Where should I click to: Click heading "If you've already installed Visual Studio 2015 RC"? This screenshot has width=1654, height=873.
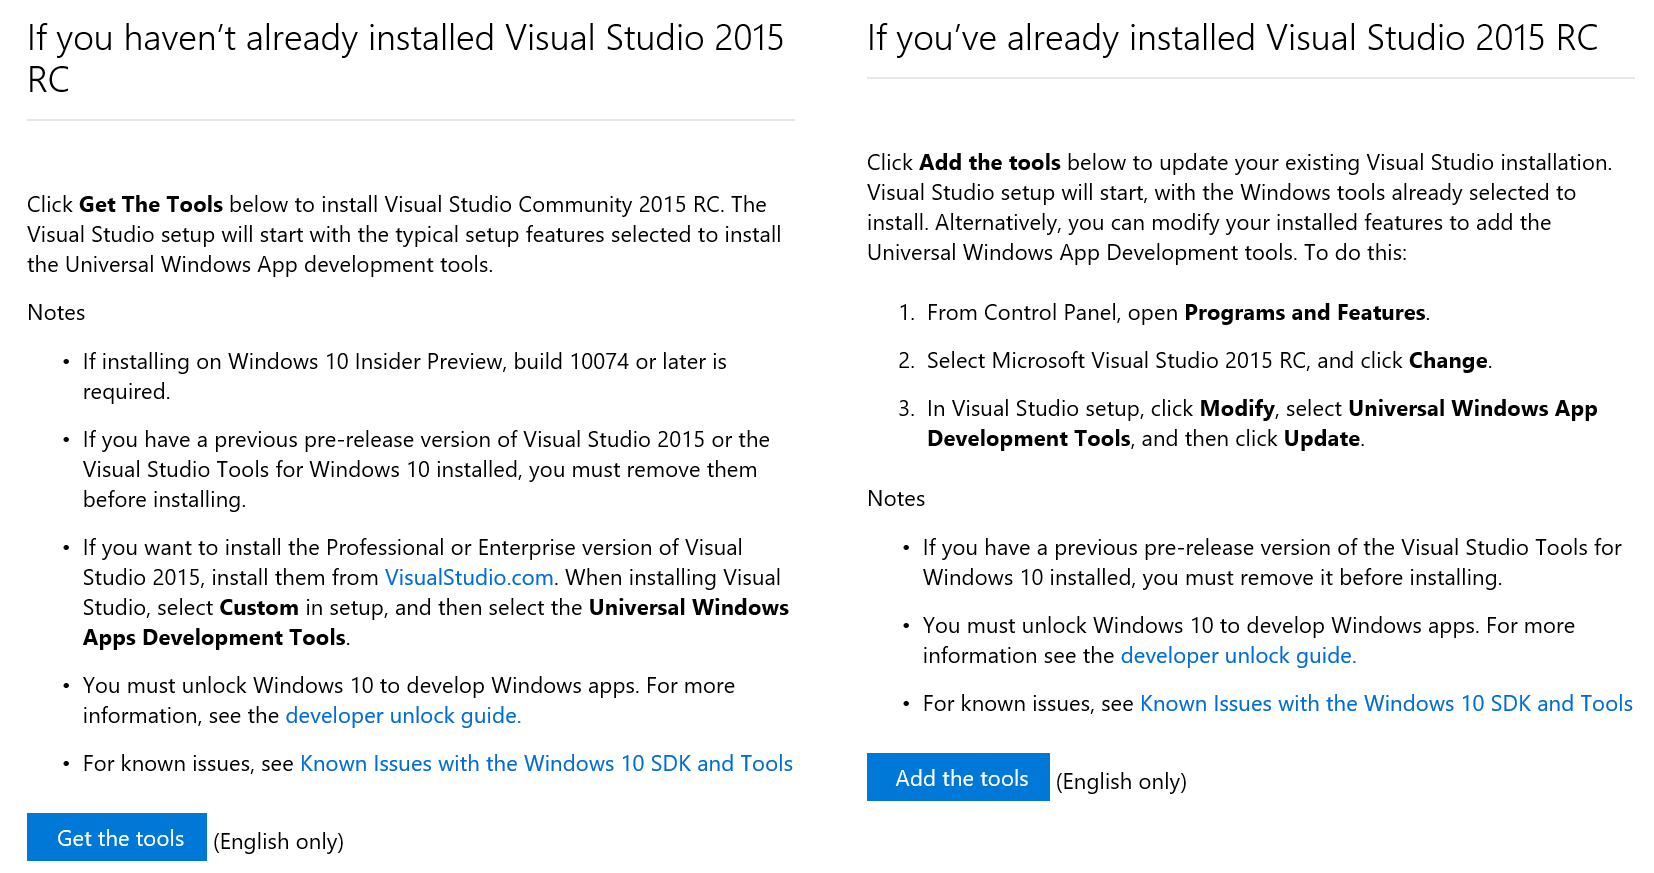click(x=1232, y=38)
